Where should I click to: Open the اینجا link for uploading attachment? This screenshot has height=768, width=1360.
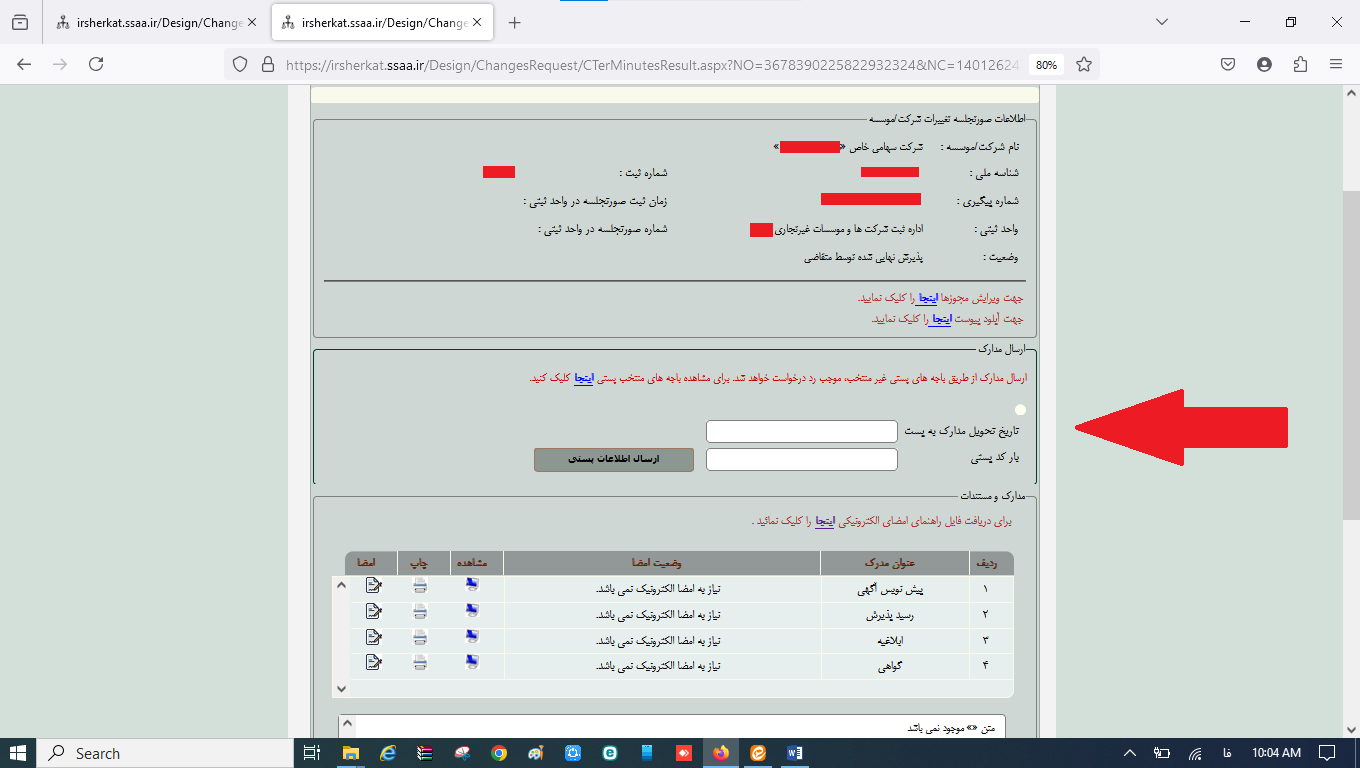(x=938, y=319)
